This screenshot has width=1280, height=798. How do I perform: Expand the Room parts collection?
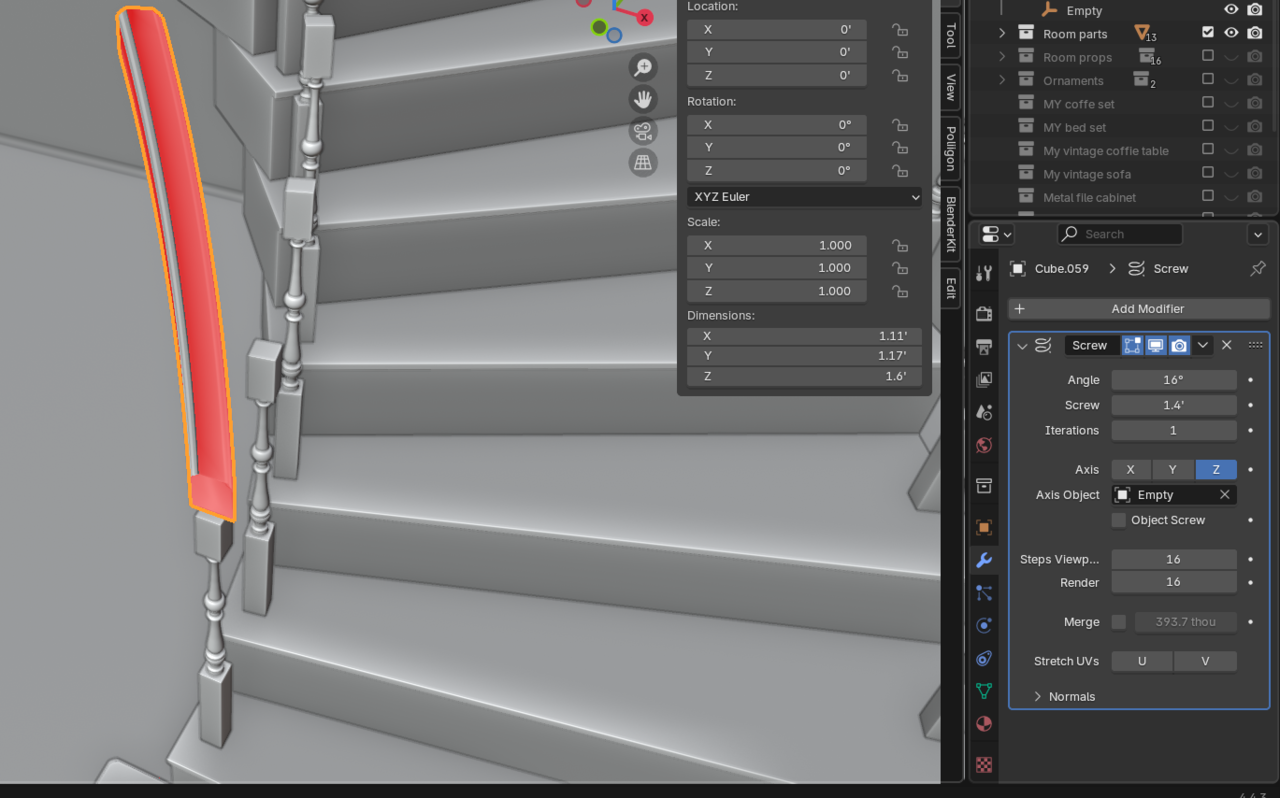point(1002,33)
